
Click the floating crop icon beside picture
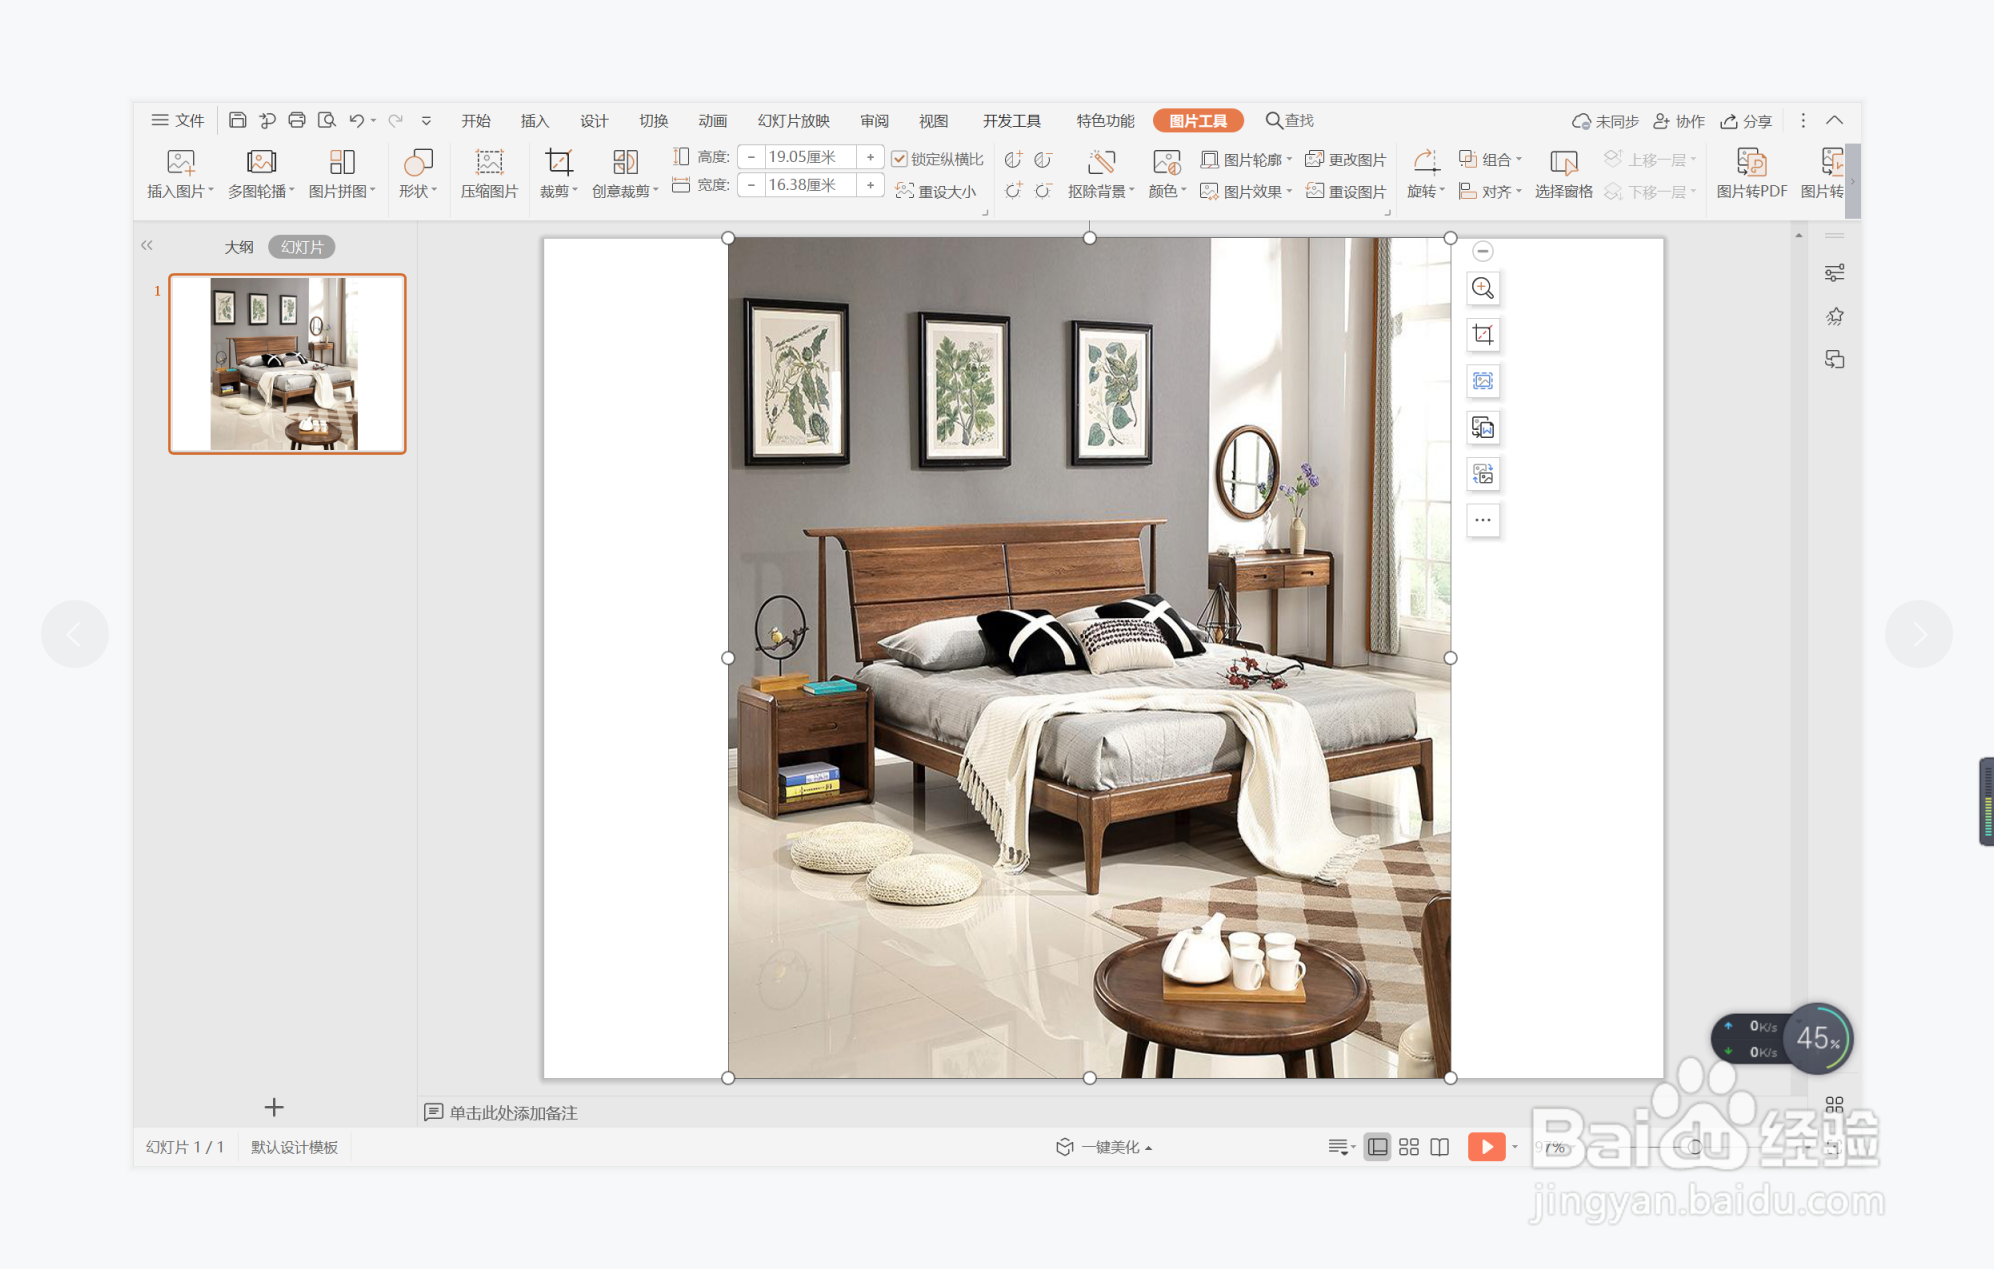tap(1483, 335)
